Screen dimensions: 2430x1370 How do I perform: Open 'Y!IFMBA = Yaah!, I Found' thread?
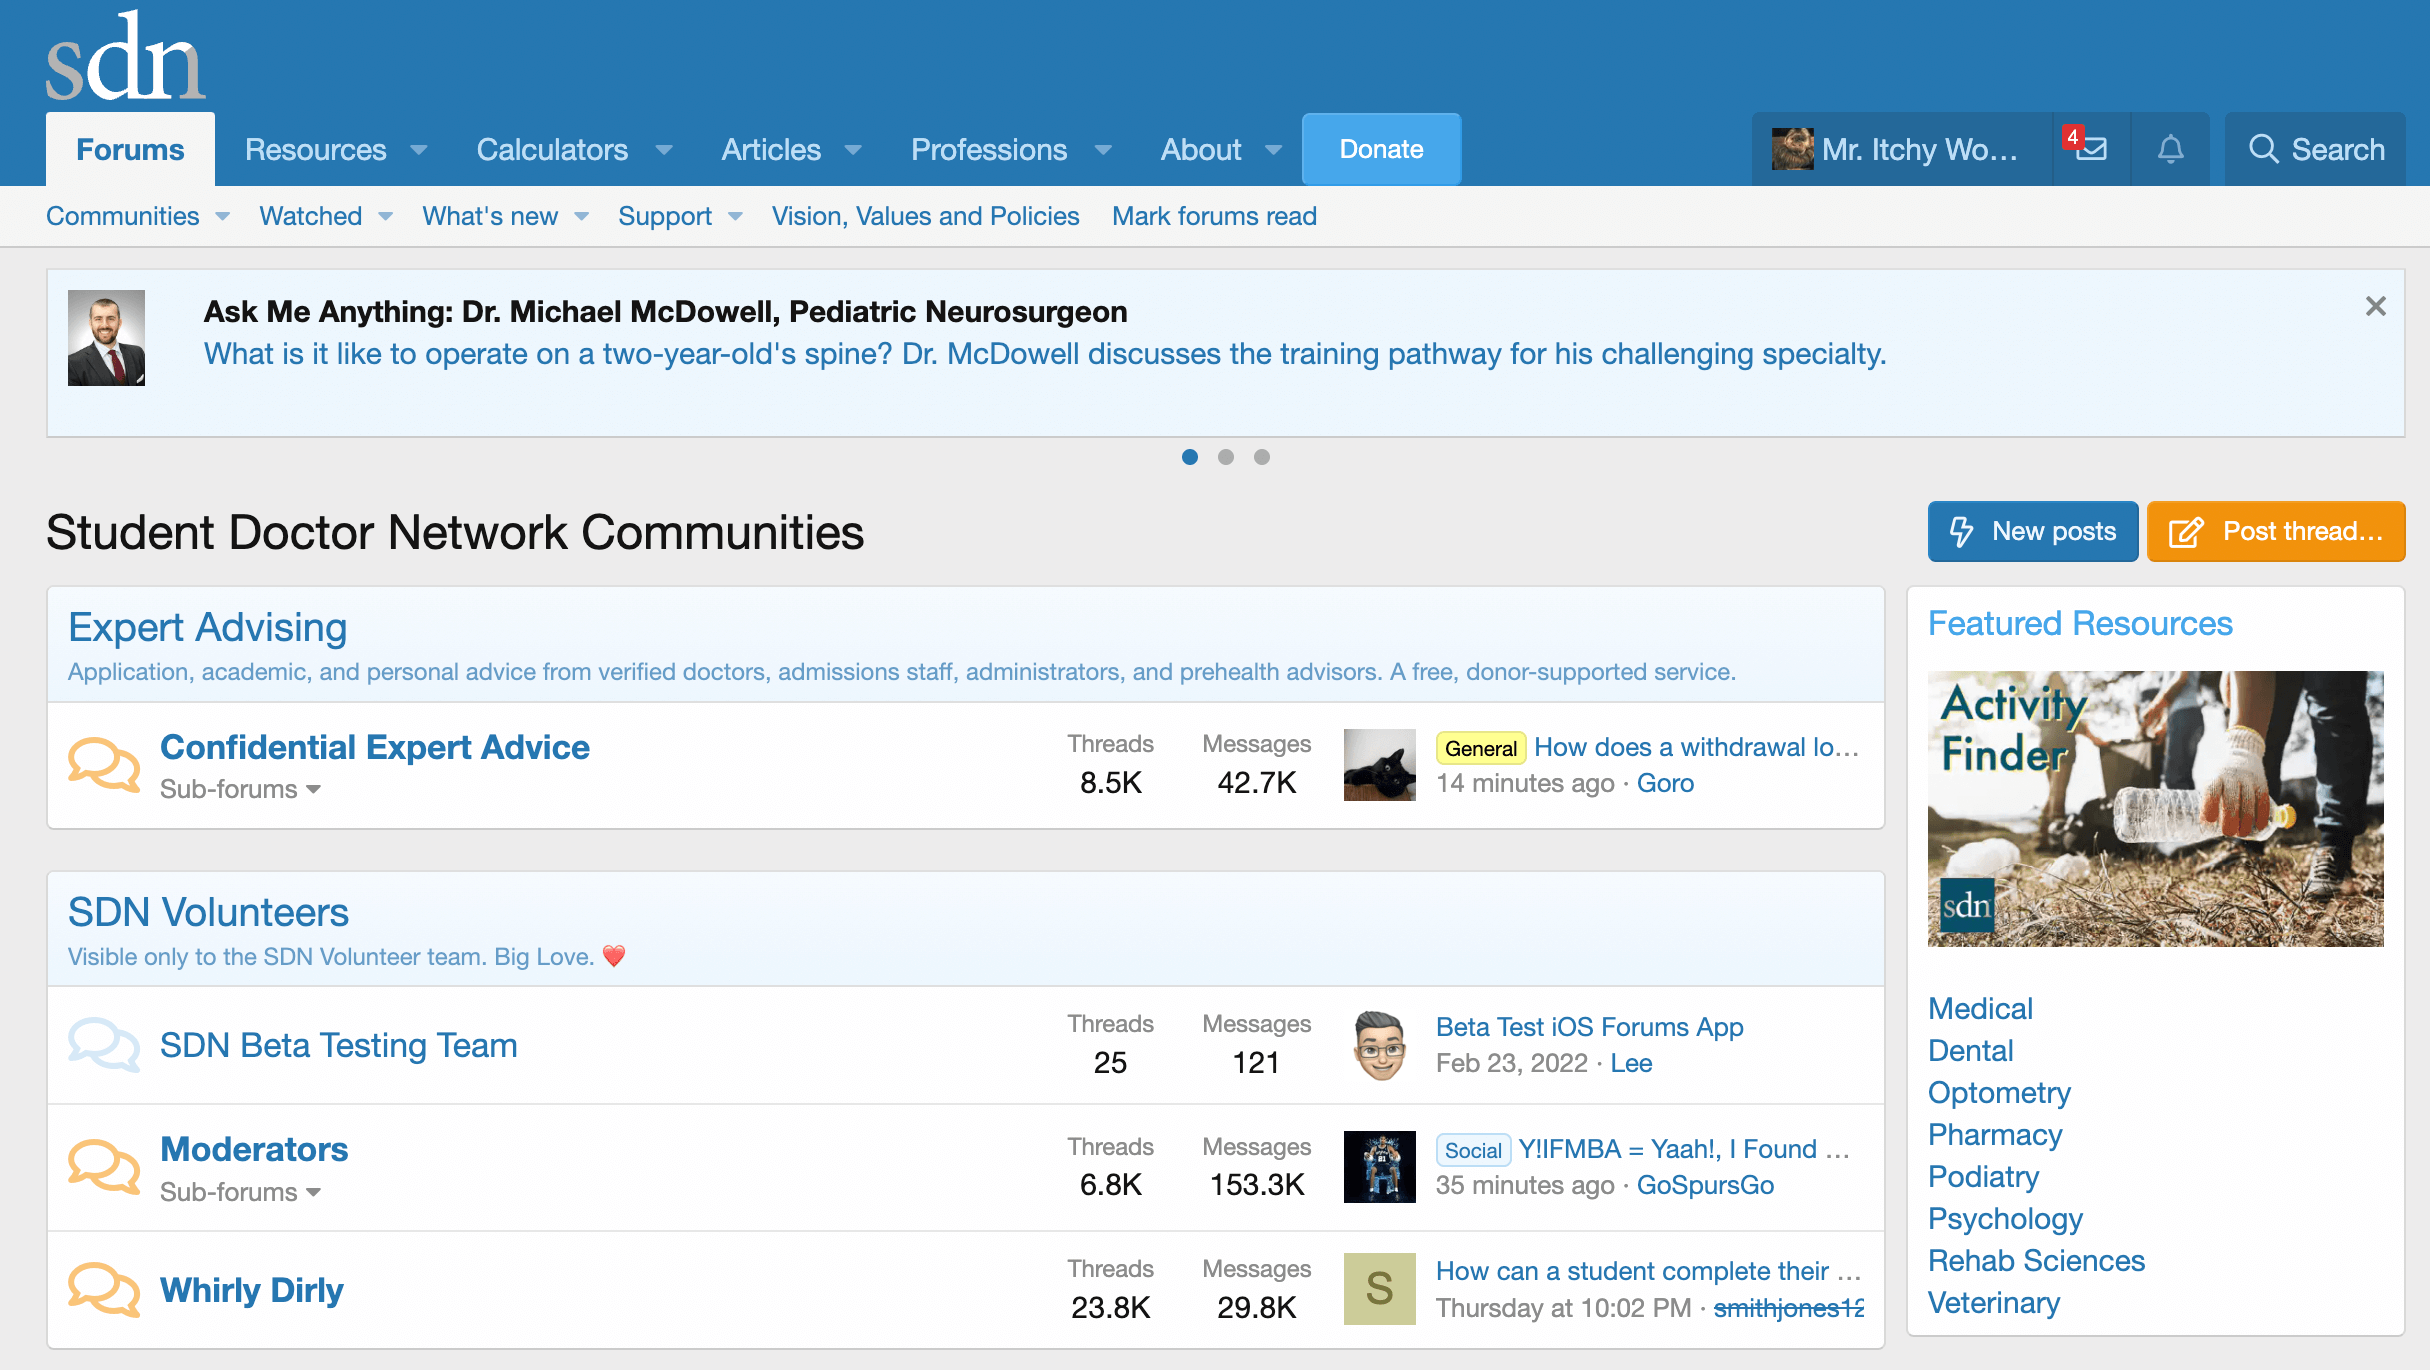(x=1684, y=1149)
